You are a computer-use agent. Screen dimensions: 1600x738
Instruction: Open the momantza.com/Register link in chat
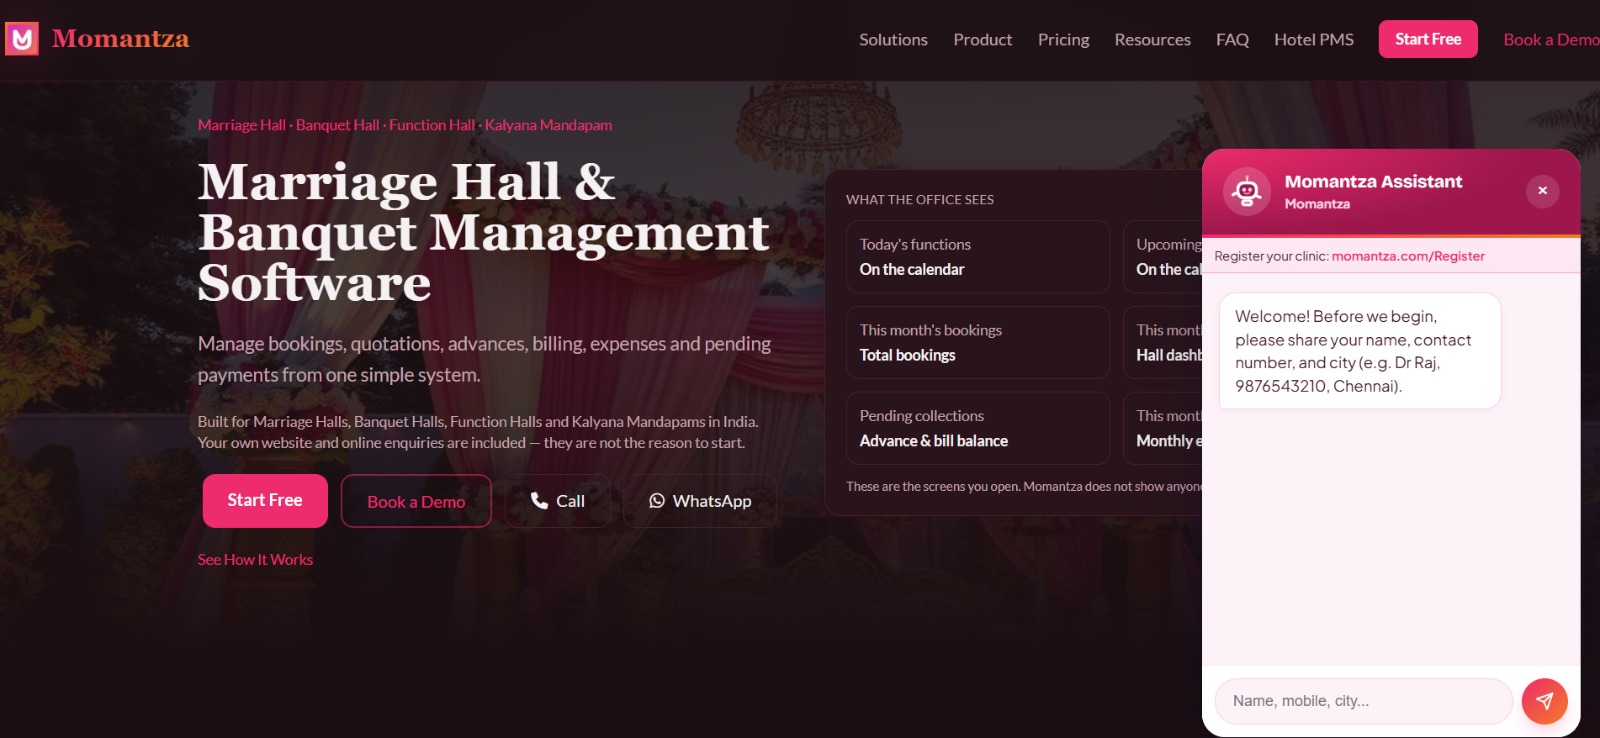coord(1408,256)
